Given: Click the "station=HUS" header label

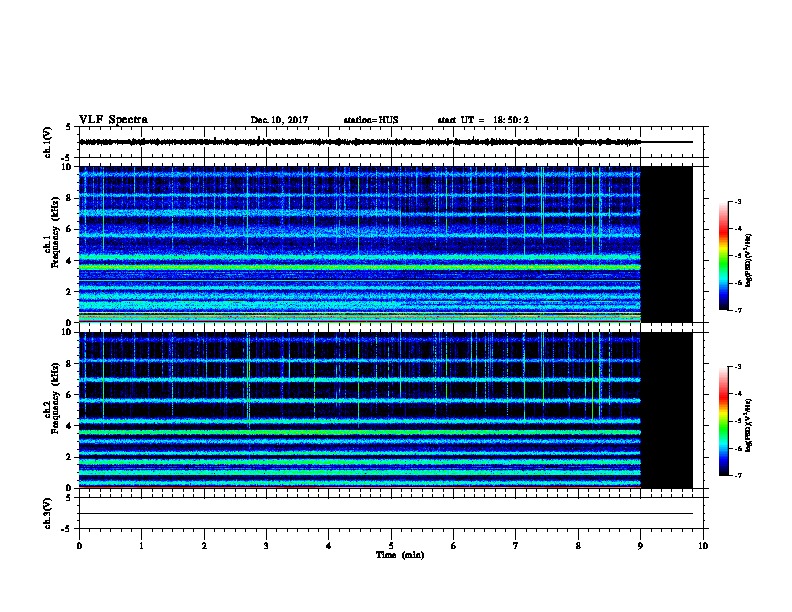Looking at the screenshot, I should click(x=371, y=120).
